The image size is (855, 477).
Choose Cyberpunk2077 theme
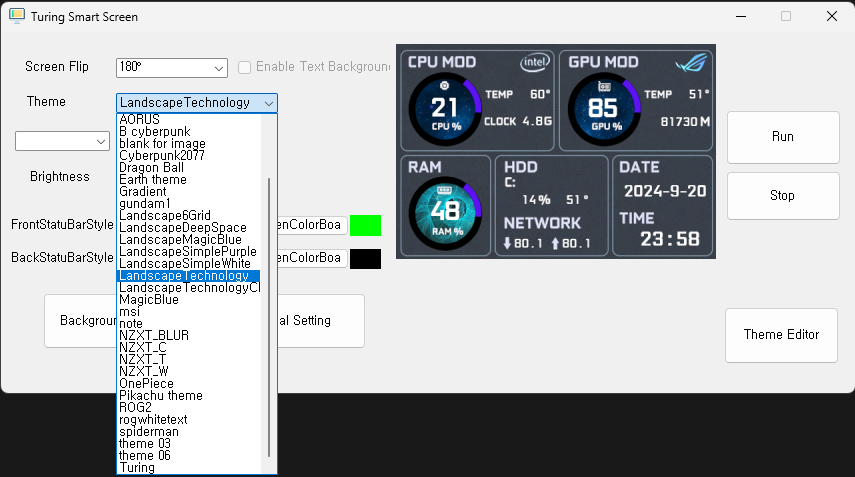[x=189, y=155]
